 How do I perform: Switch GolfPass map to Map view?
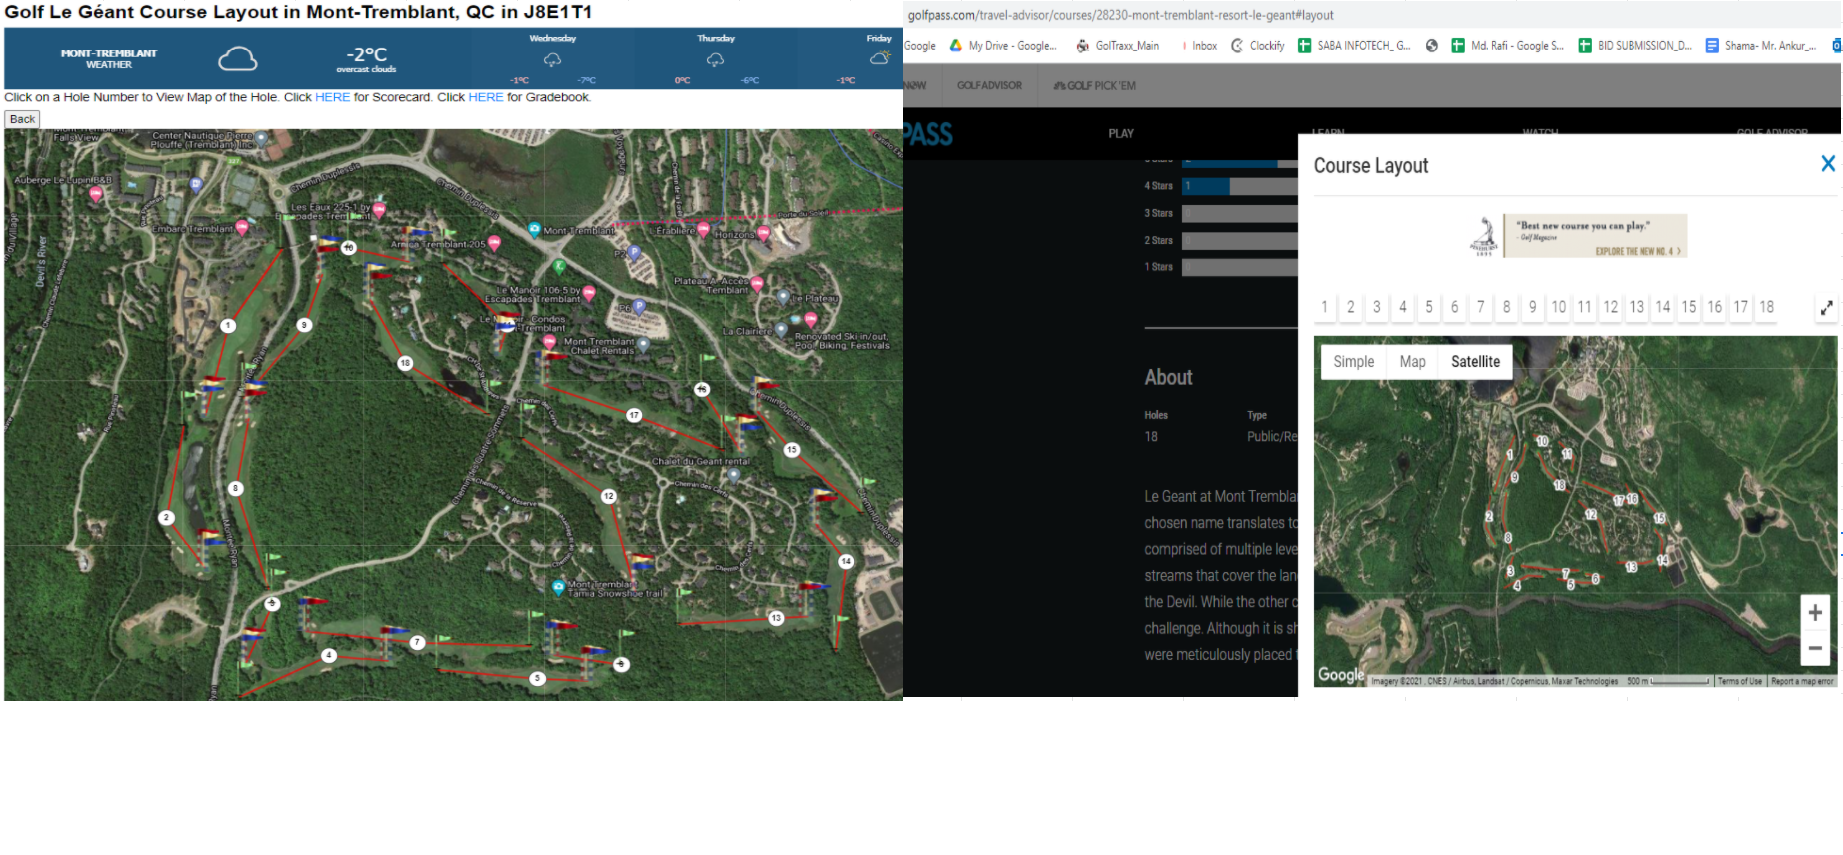click(x=1413, y=362)
